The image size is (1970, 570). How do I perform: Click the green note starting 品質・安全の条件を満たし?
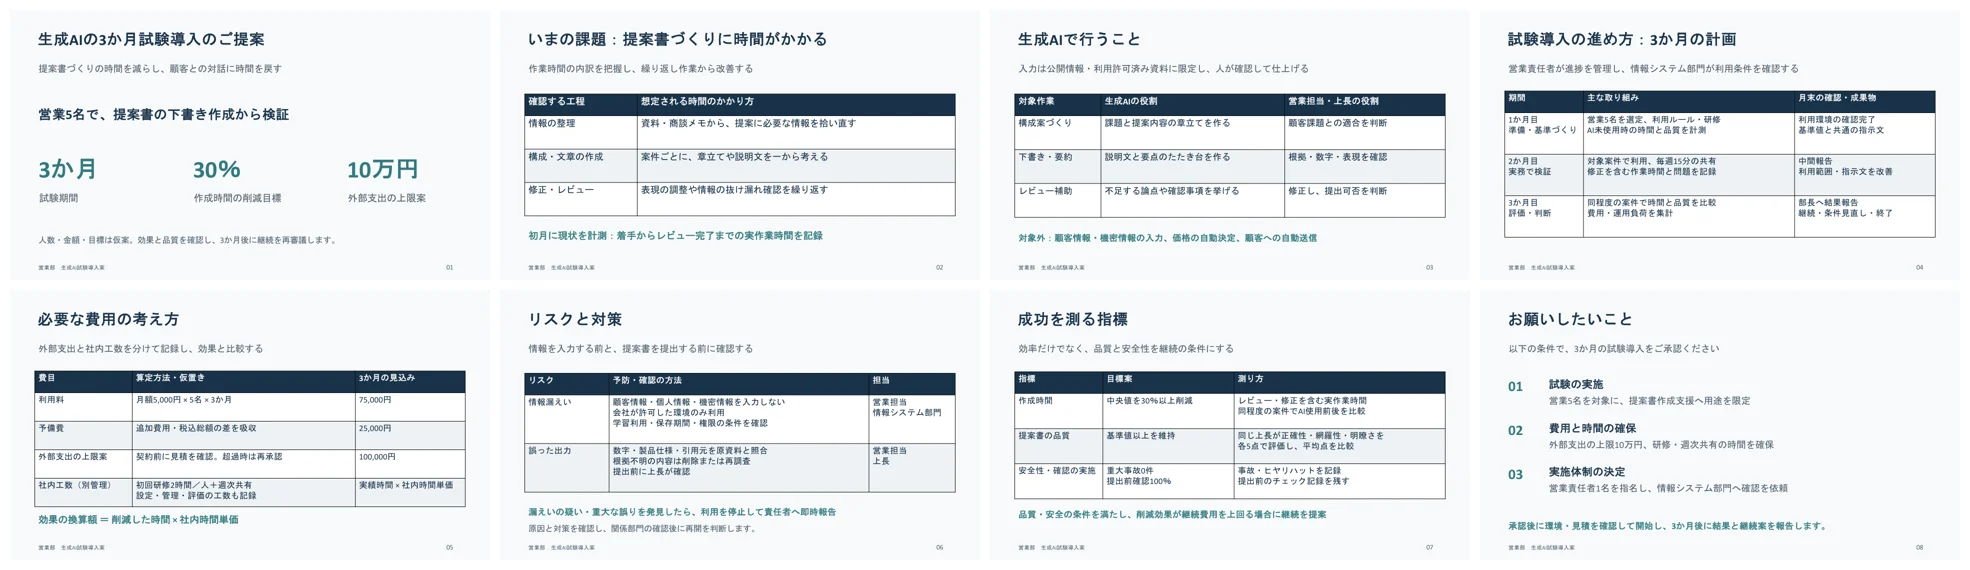1172,515
